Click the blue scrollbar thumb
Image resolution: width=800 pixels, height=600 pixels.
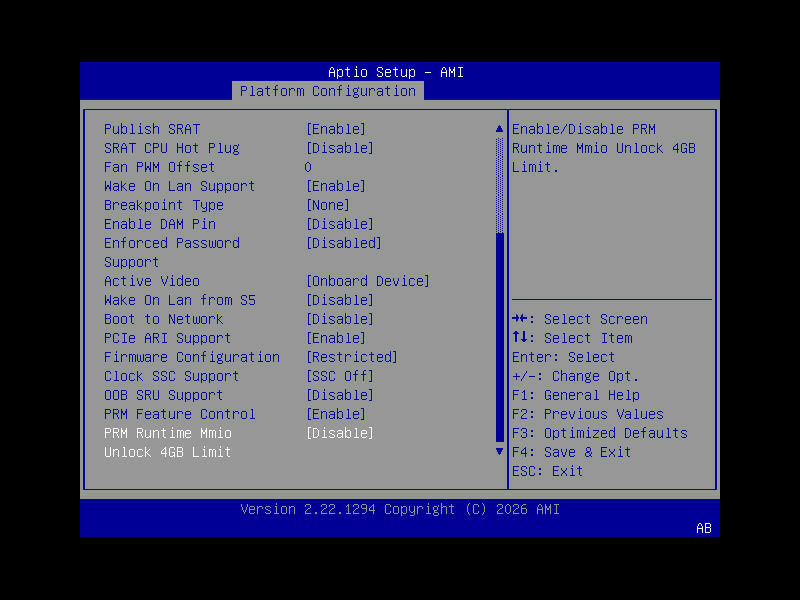click(x=499, y=337)
